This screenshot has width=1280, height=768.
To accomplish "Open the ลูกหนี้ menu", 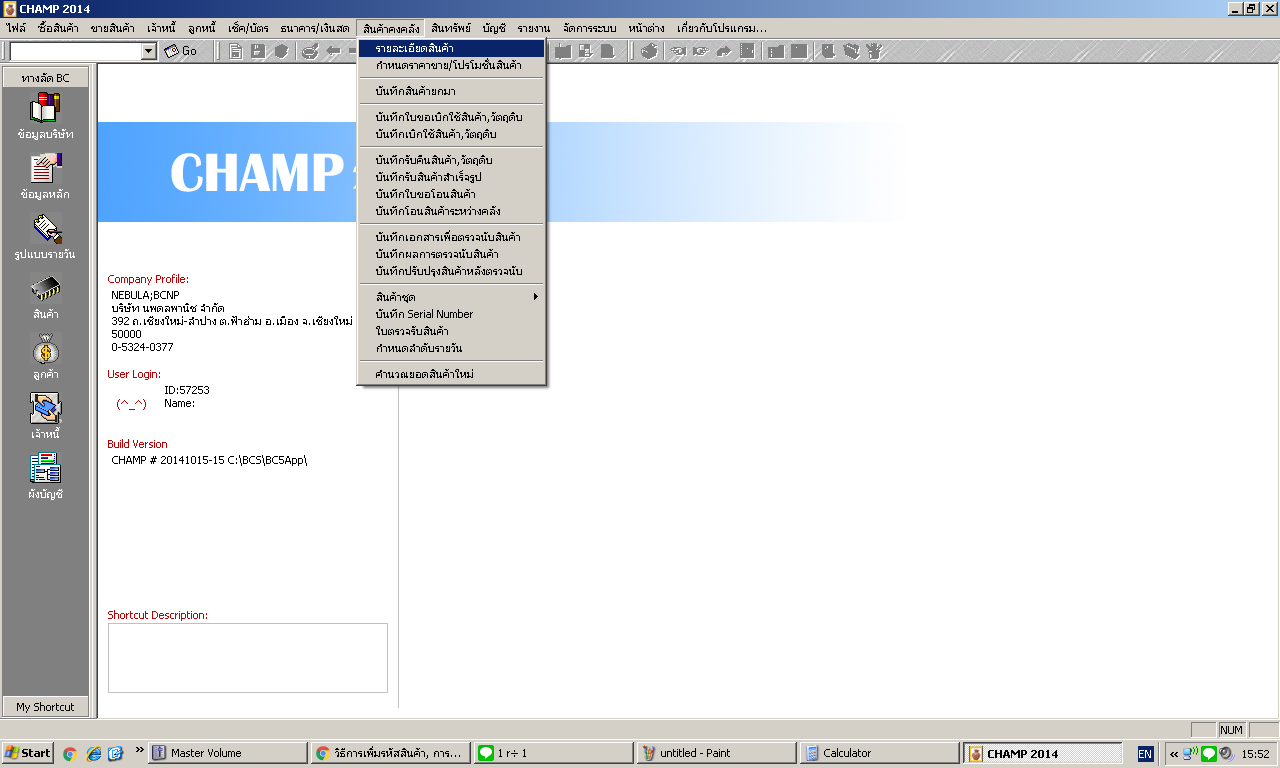I will (202, 28).
